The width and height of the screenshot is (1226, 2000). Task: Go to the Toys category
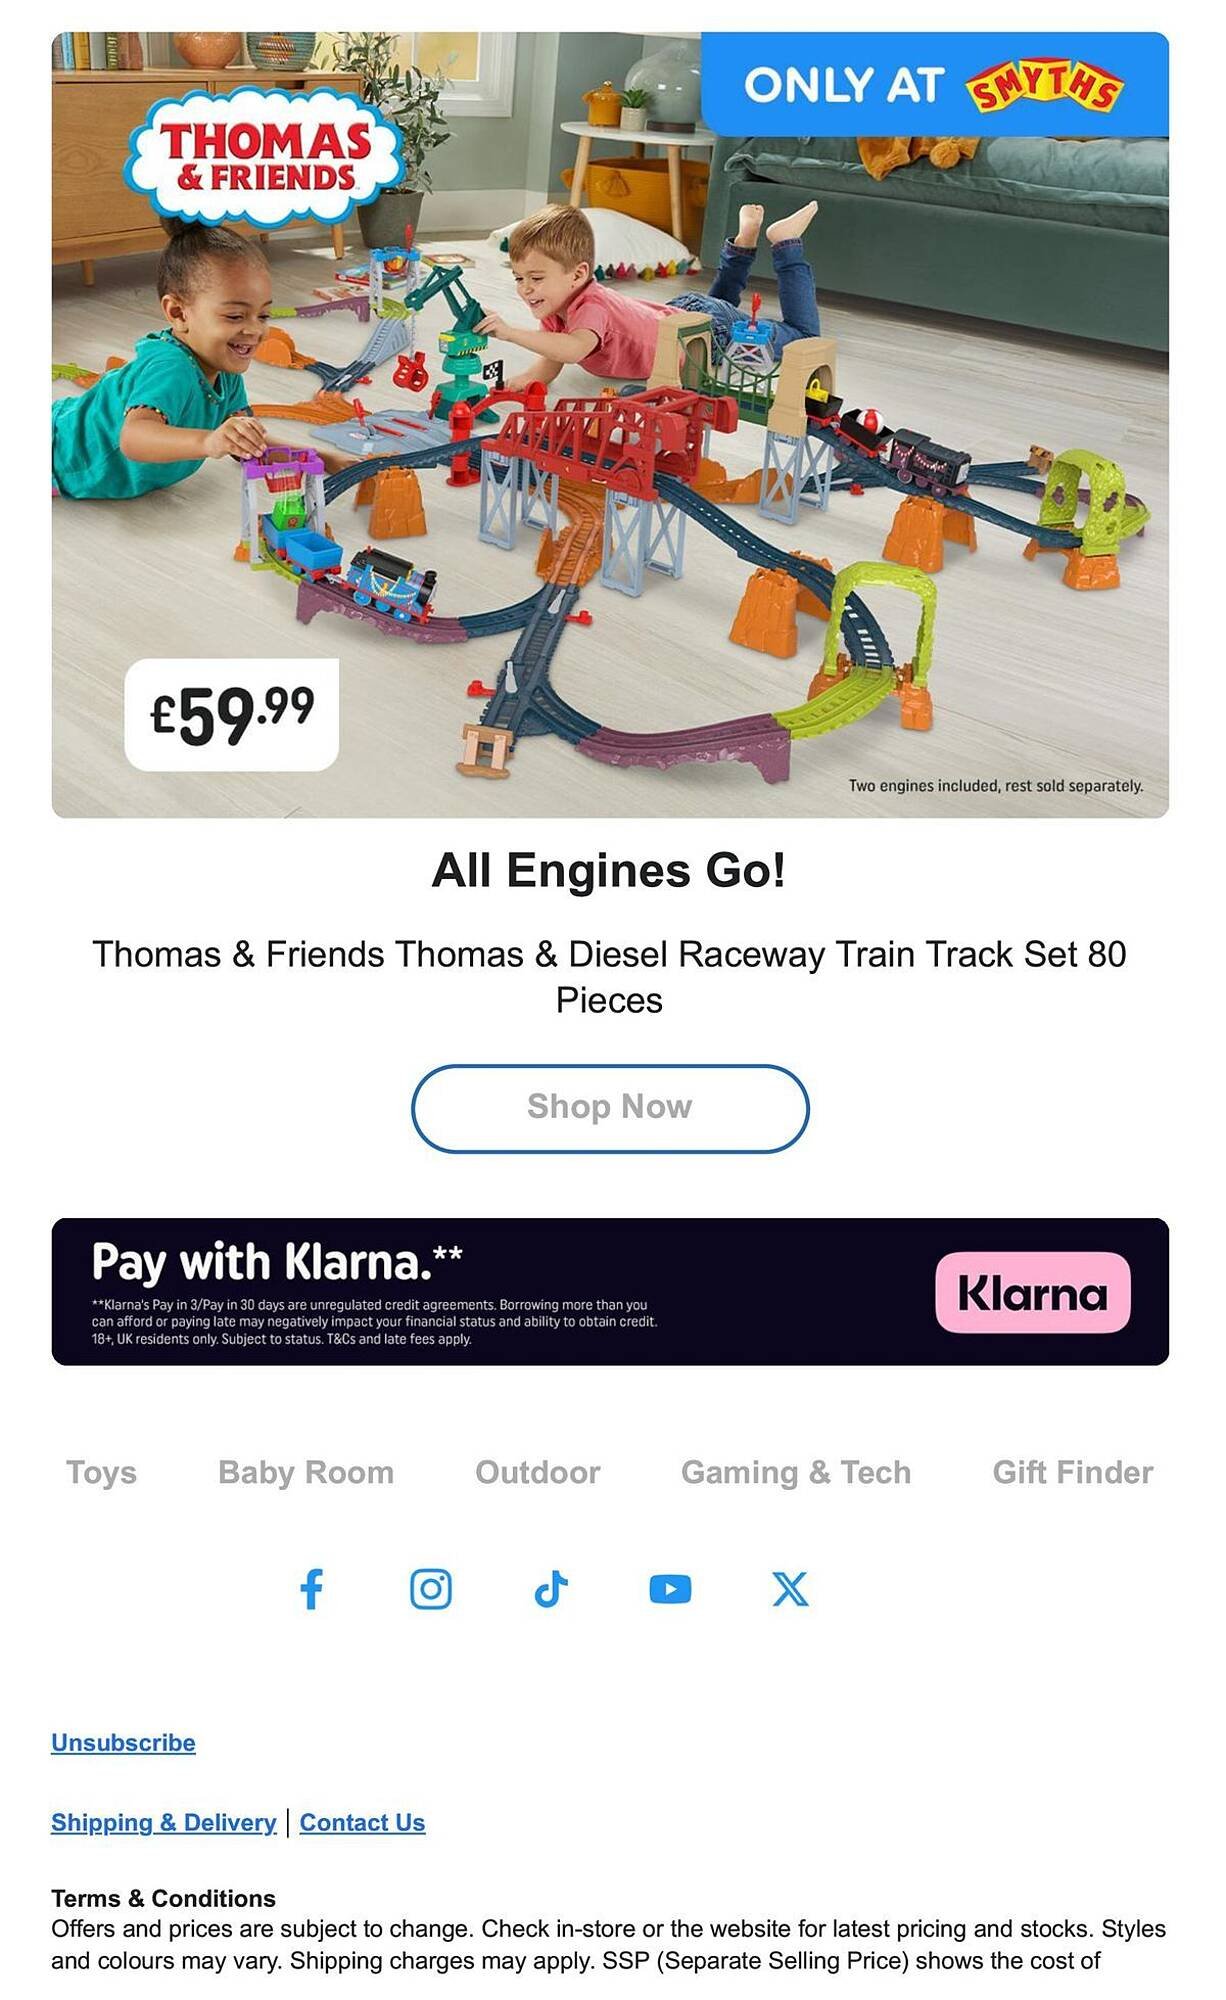pyautogui.click(x=101, y=1472)
